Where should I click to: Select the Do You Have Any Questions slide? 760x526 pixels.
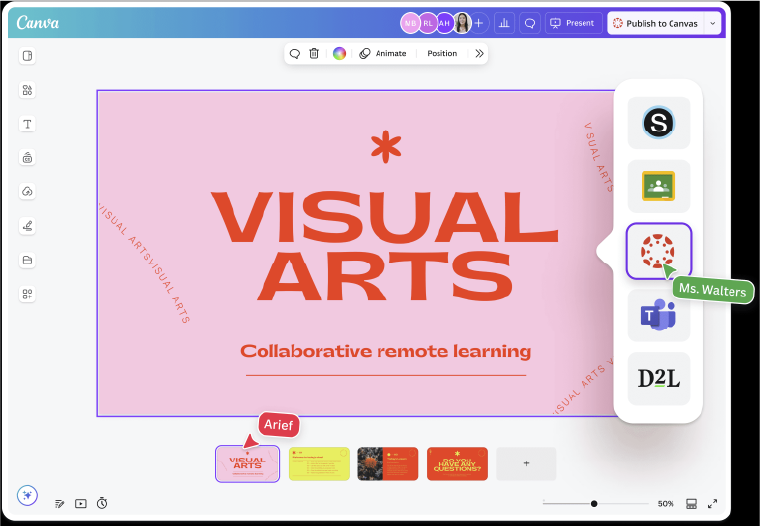coord(457,464)
